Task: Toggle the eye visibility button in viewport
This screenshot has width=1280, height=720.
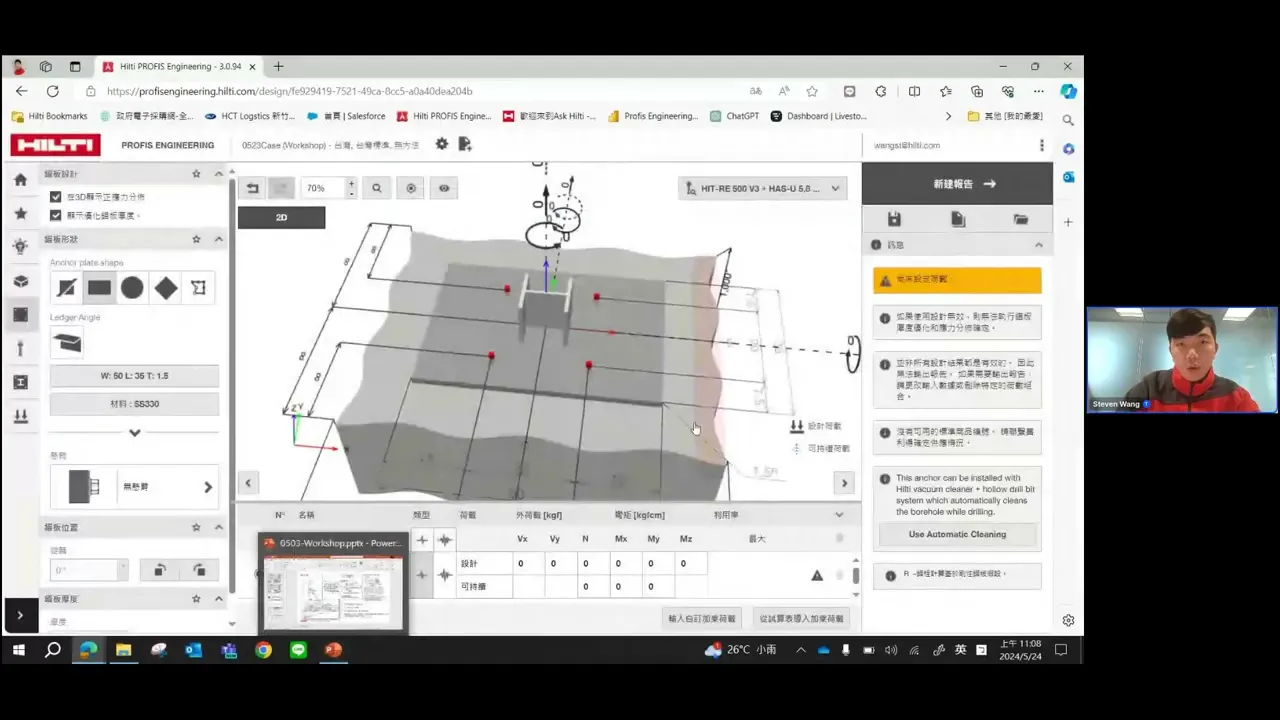Action: click(444, 188)
